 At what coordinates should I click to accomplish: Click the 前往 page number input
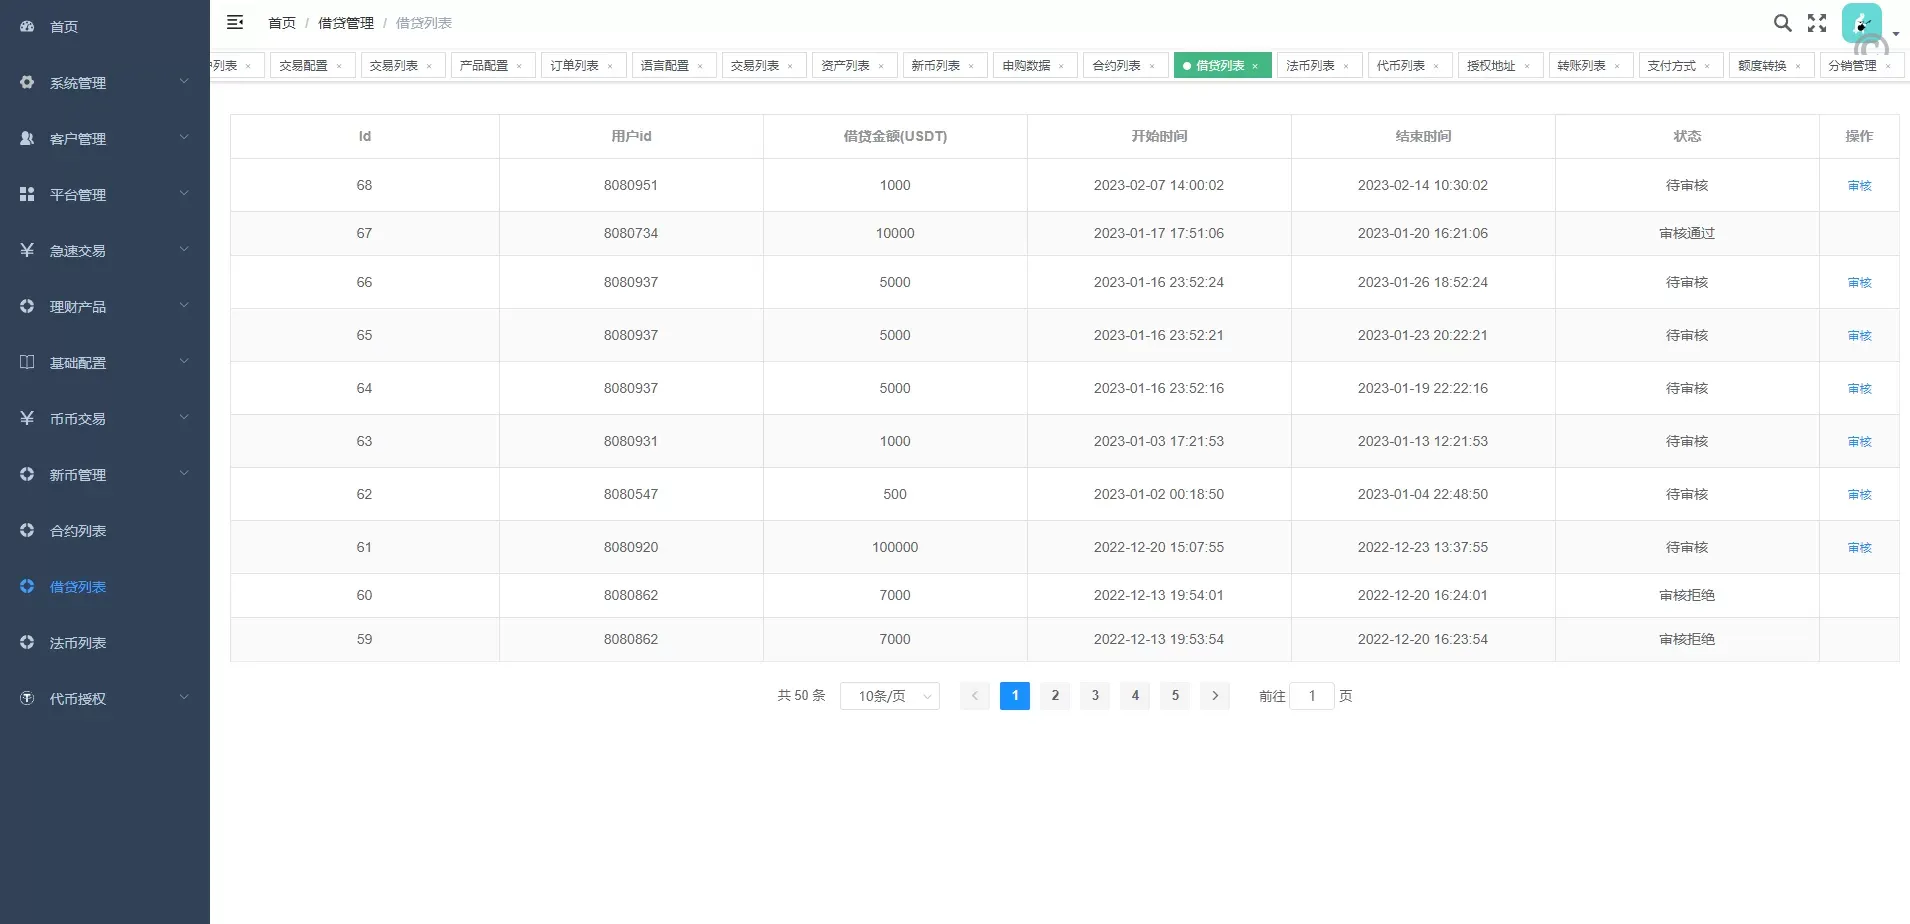[x=1311, y=696]
